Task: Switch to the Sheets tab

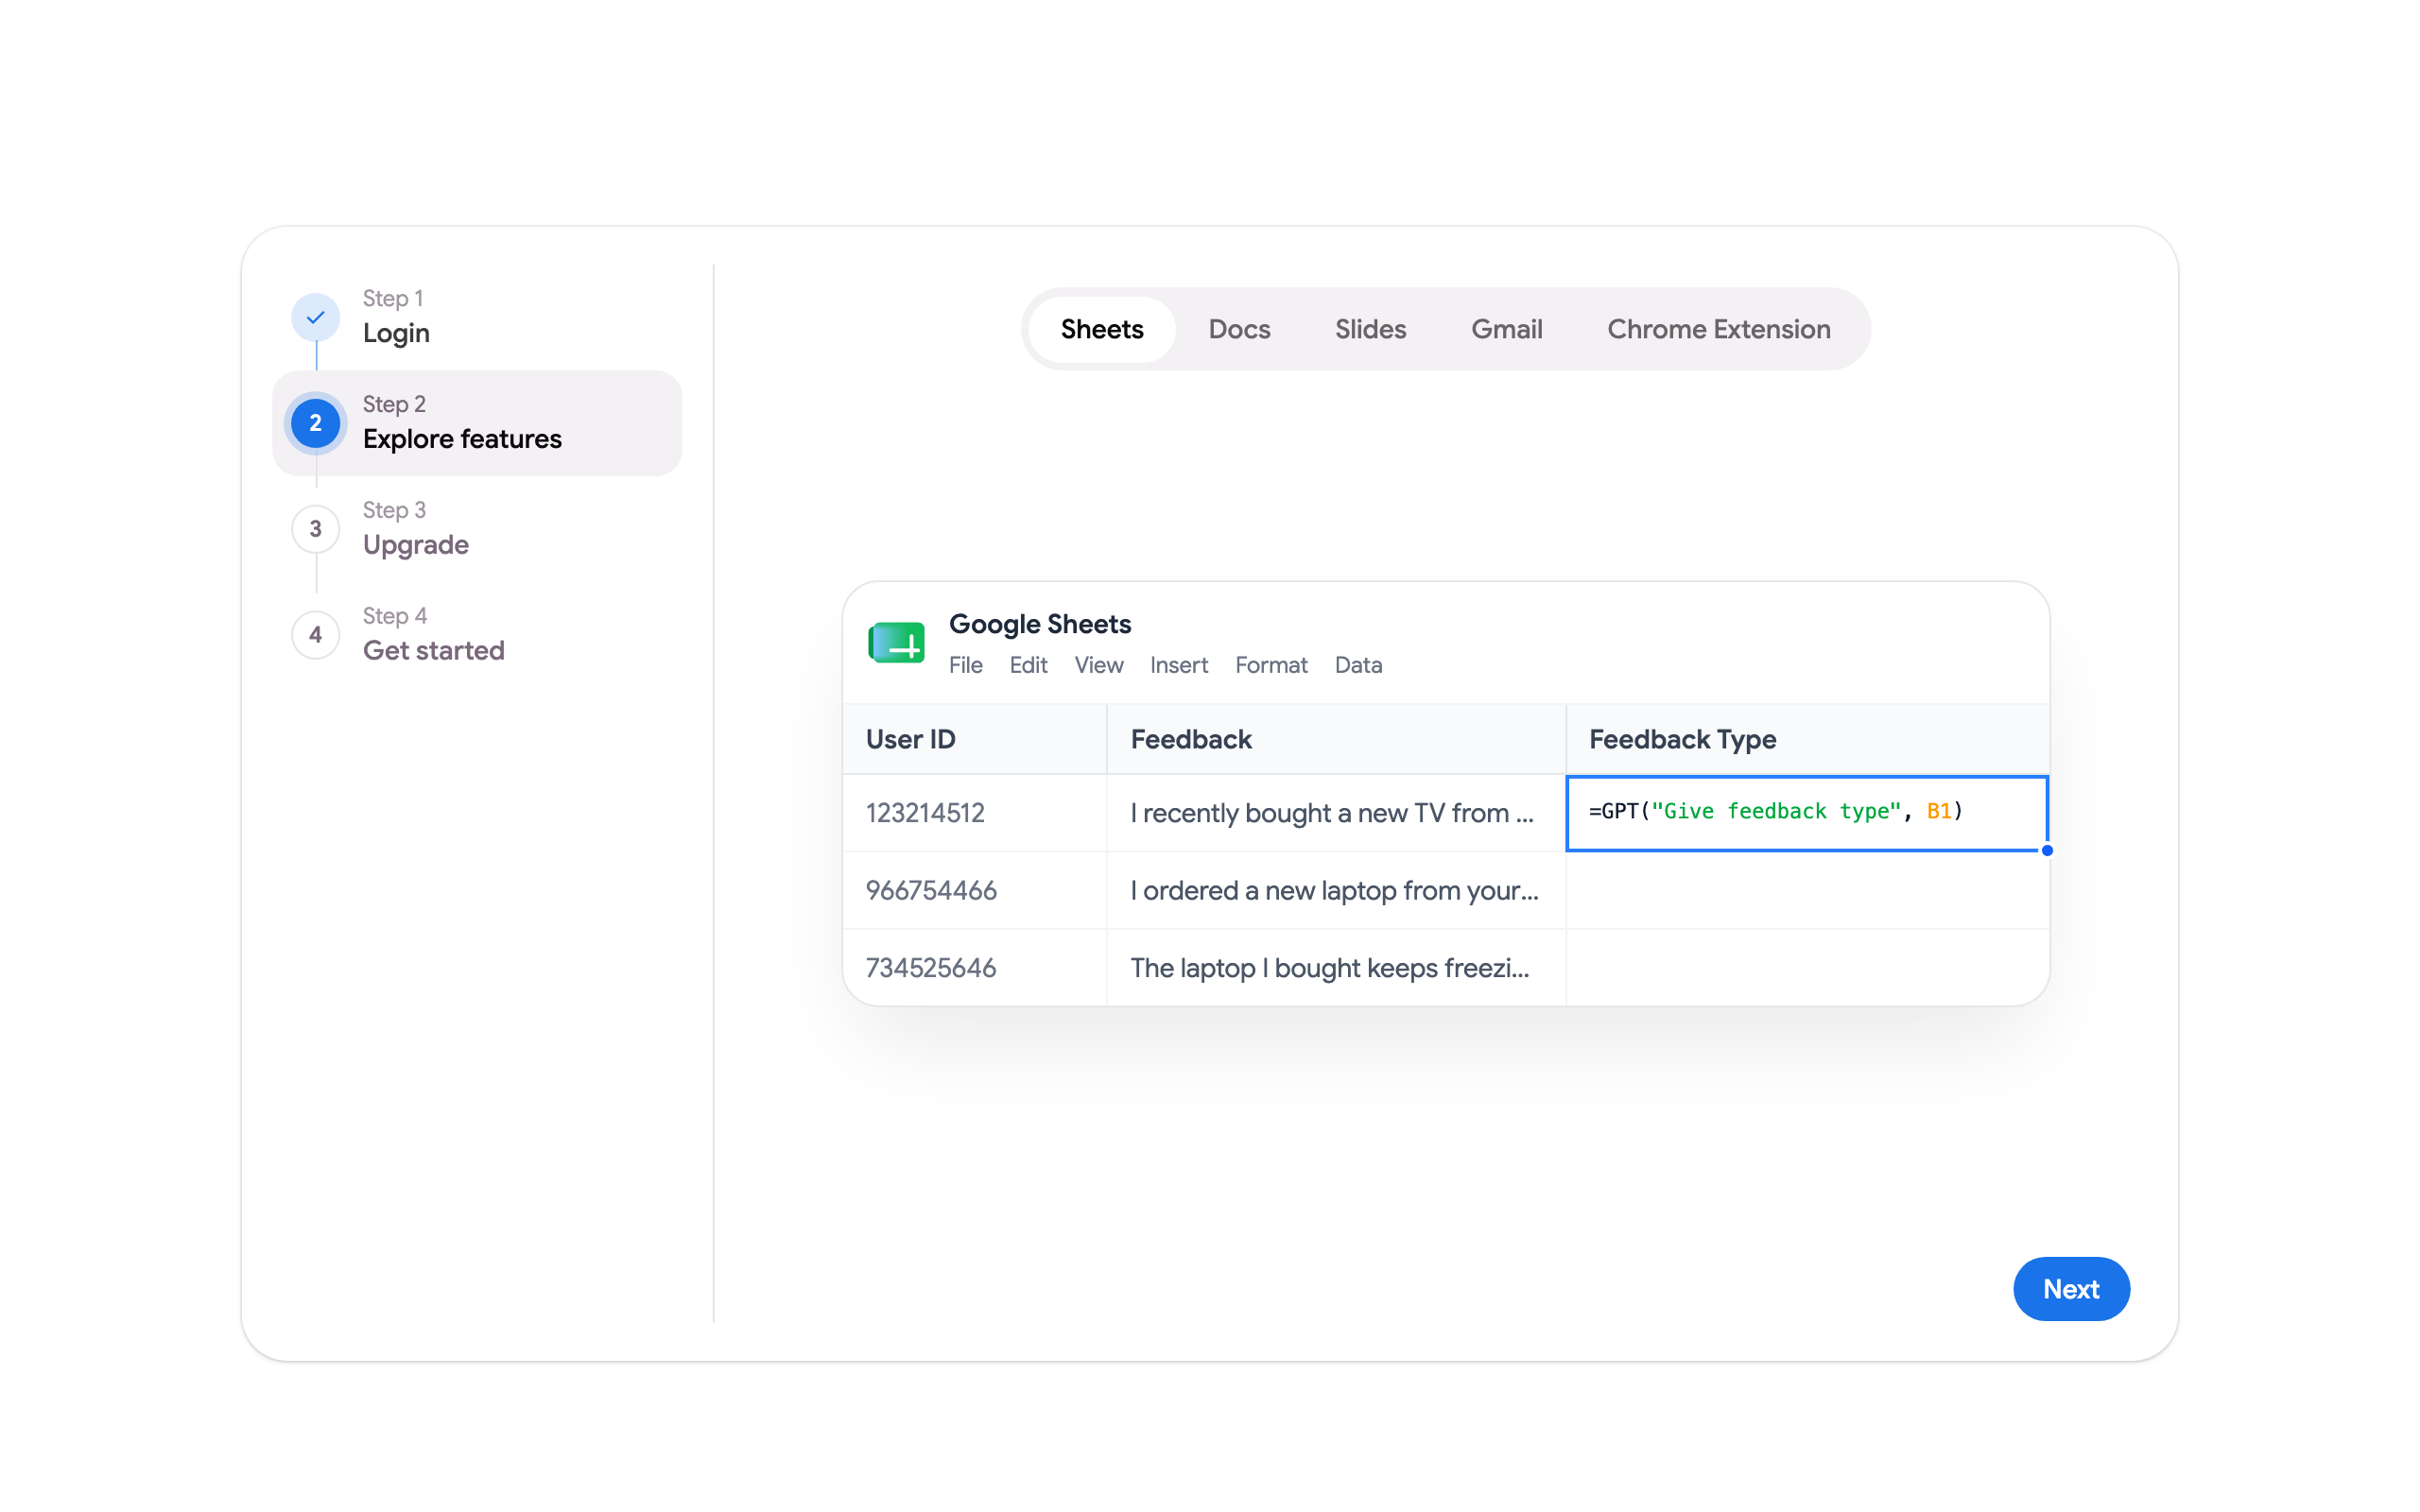Action: pyautogui.click(x=1102, y=329)
